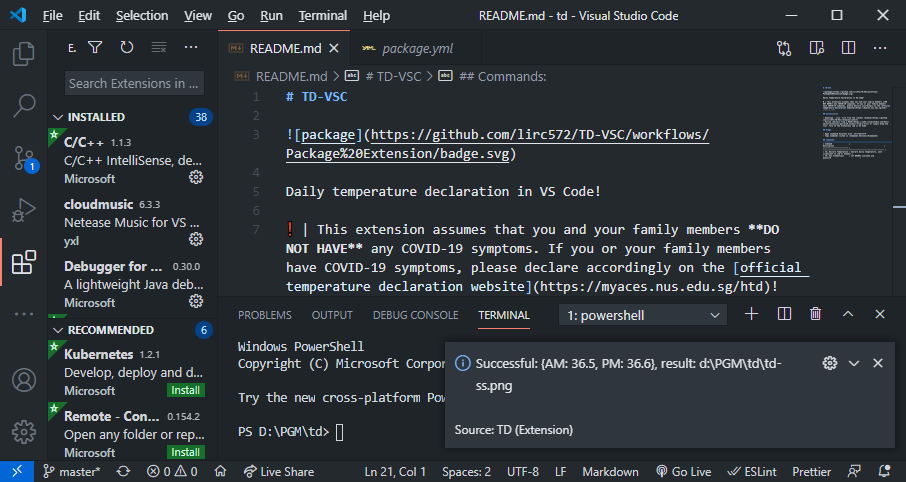Kill the terminal with trash icon

pyautogui.click(x=815, y=314)
